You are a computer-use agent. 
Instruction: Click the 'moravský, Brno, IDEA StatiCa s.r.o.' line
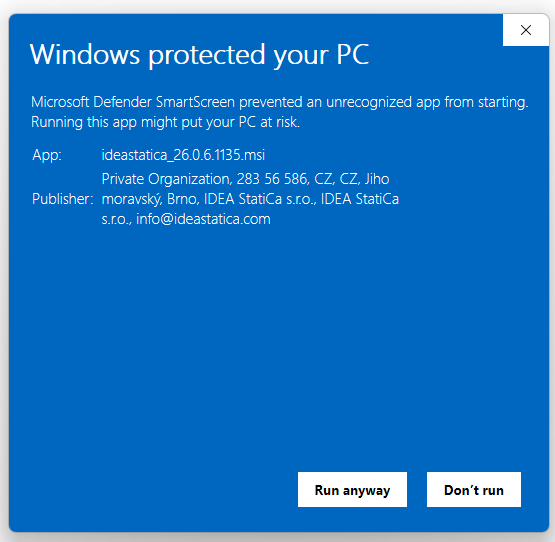pos(250,199)
